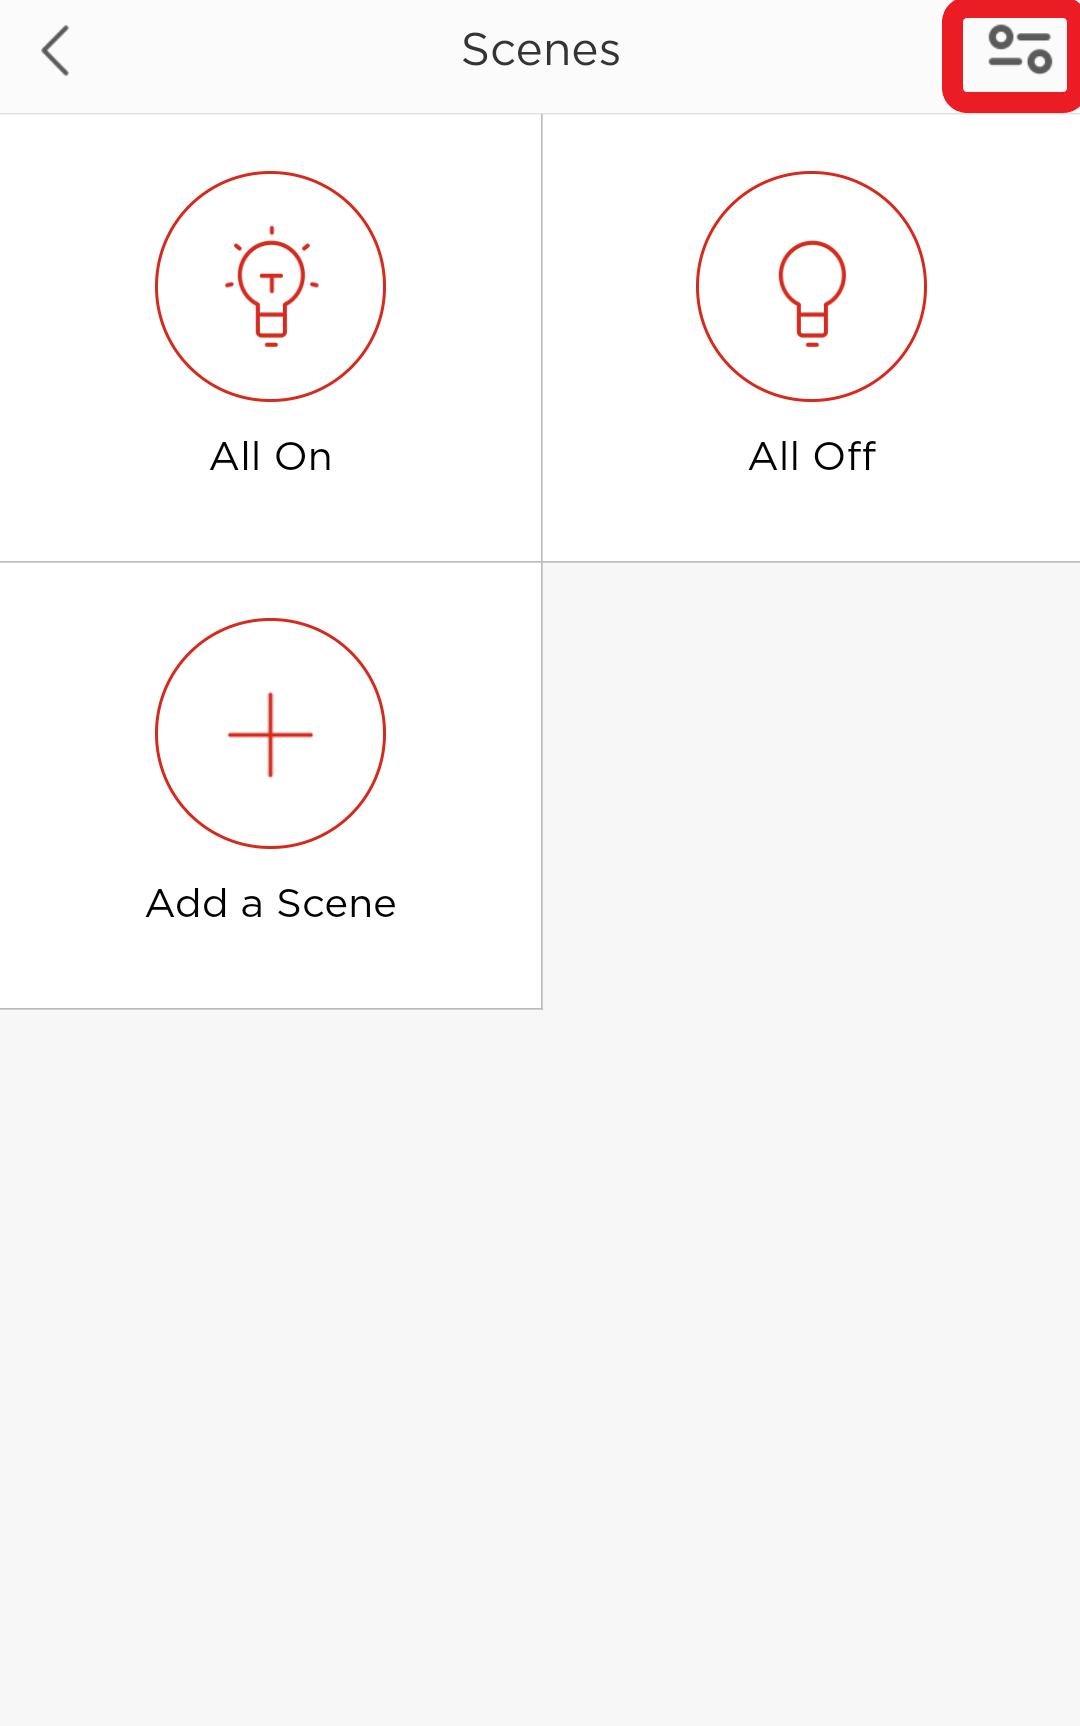
Task: Activate the All On scene label
Action: (271, 456)
